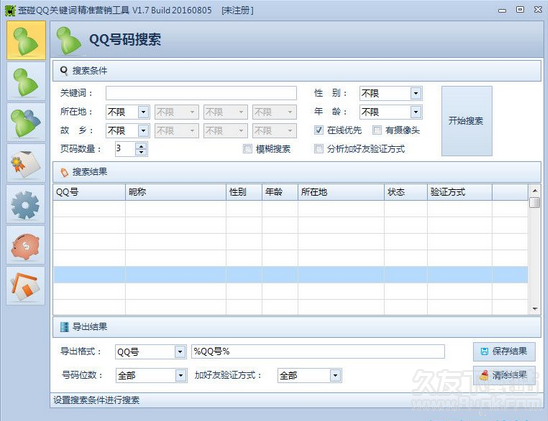Image resolution: width=548 pixels, height=421 pixels.
Task: Open the green and blue group users sidebar icon
Action: [26, 122]
